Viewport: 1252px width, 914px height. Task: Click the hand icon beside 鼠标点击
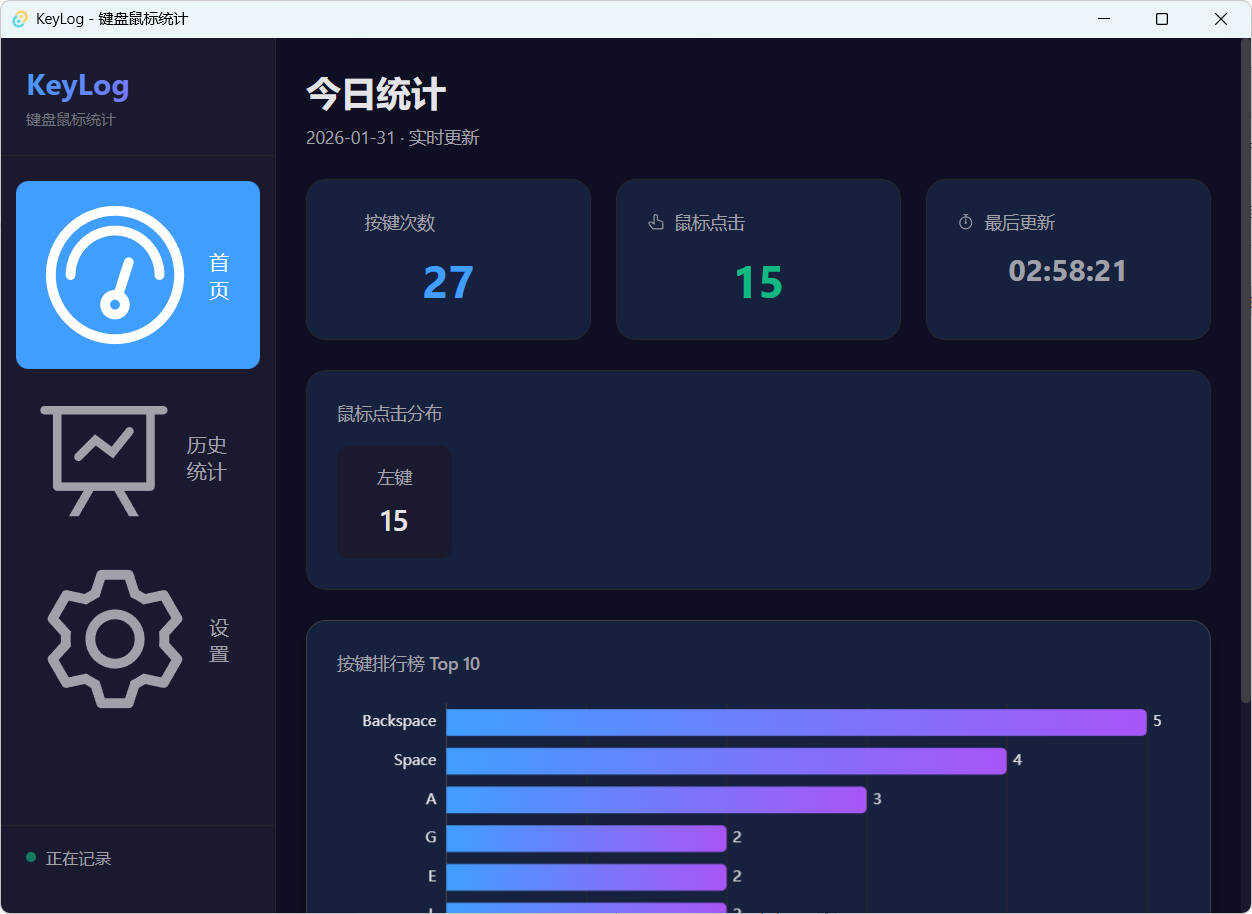pyautogui.click(x=655, y=222)
